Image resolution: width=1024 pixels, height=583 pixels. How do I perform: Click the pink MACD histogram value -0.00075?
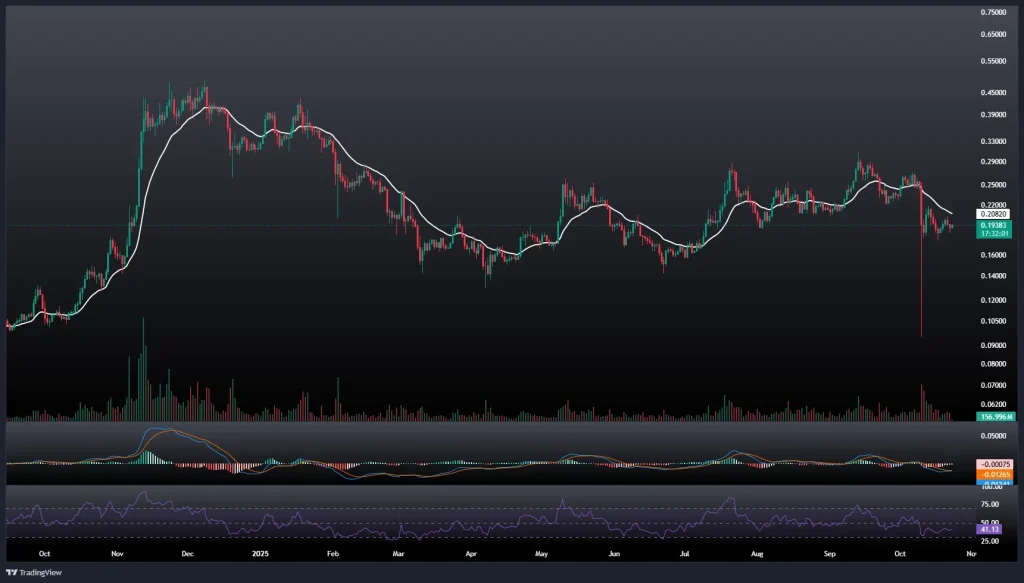[994, 465]
